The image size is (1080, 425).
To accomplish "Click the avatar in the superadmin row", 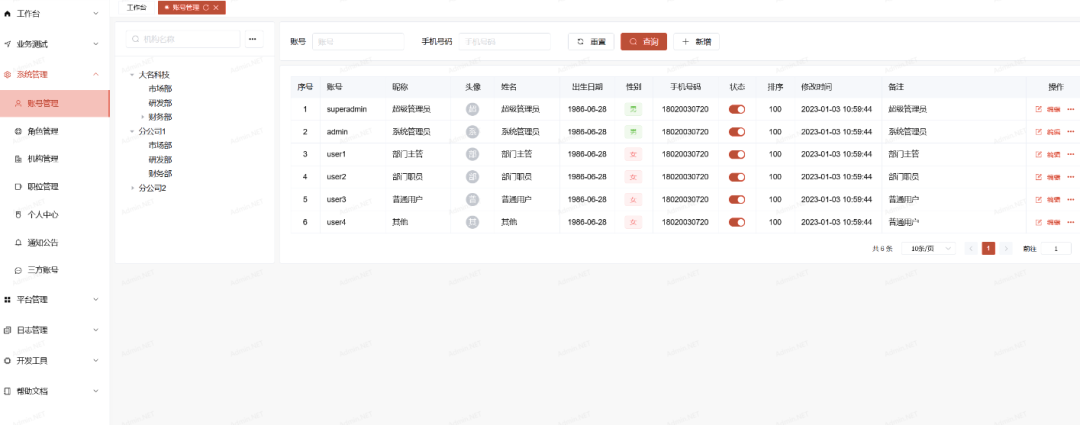I will [472, 109].
